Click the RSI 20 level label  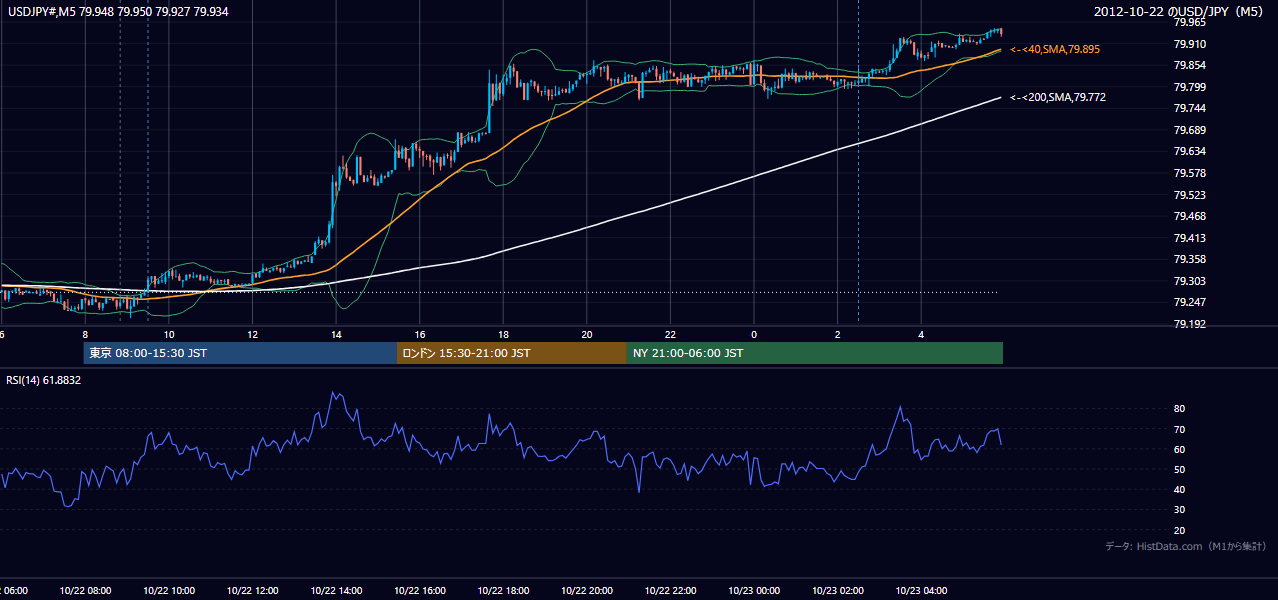click(x=1179, y=530)
